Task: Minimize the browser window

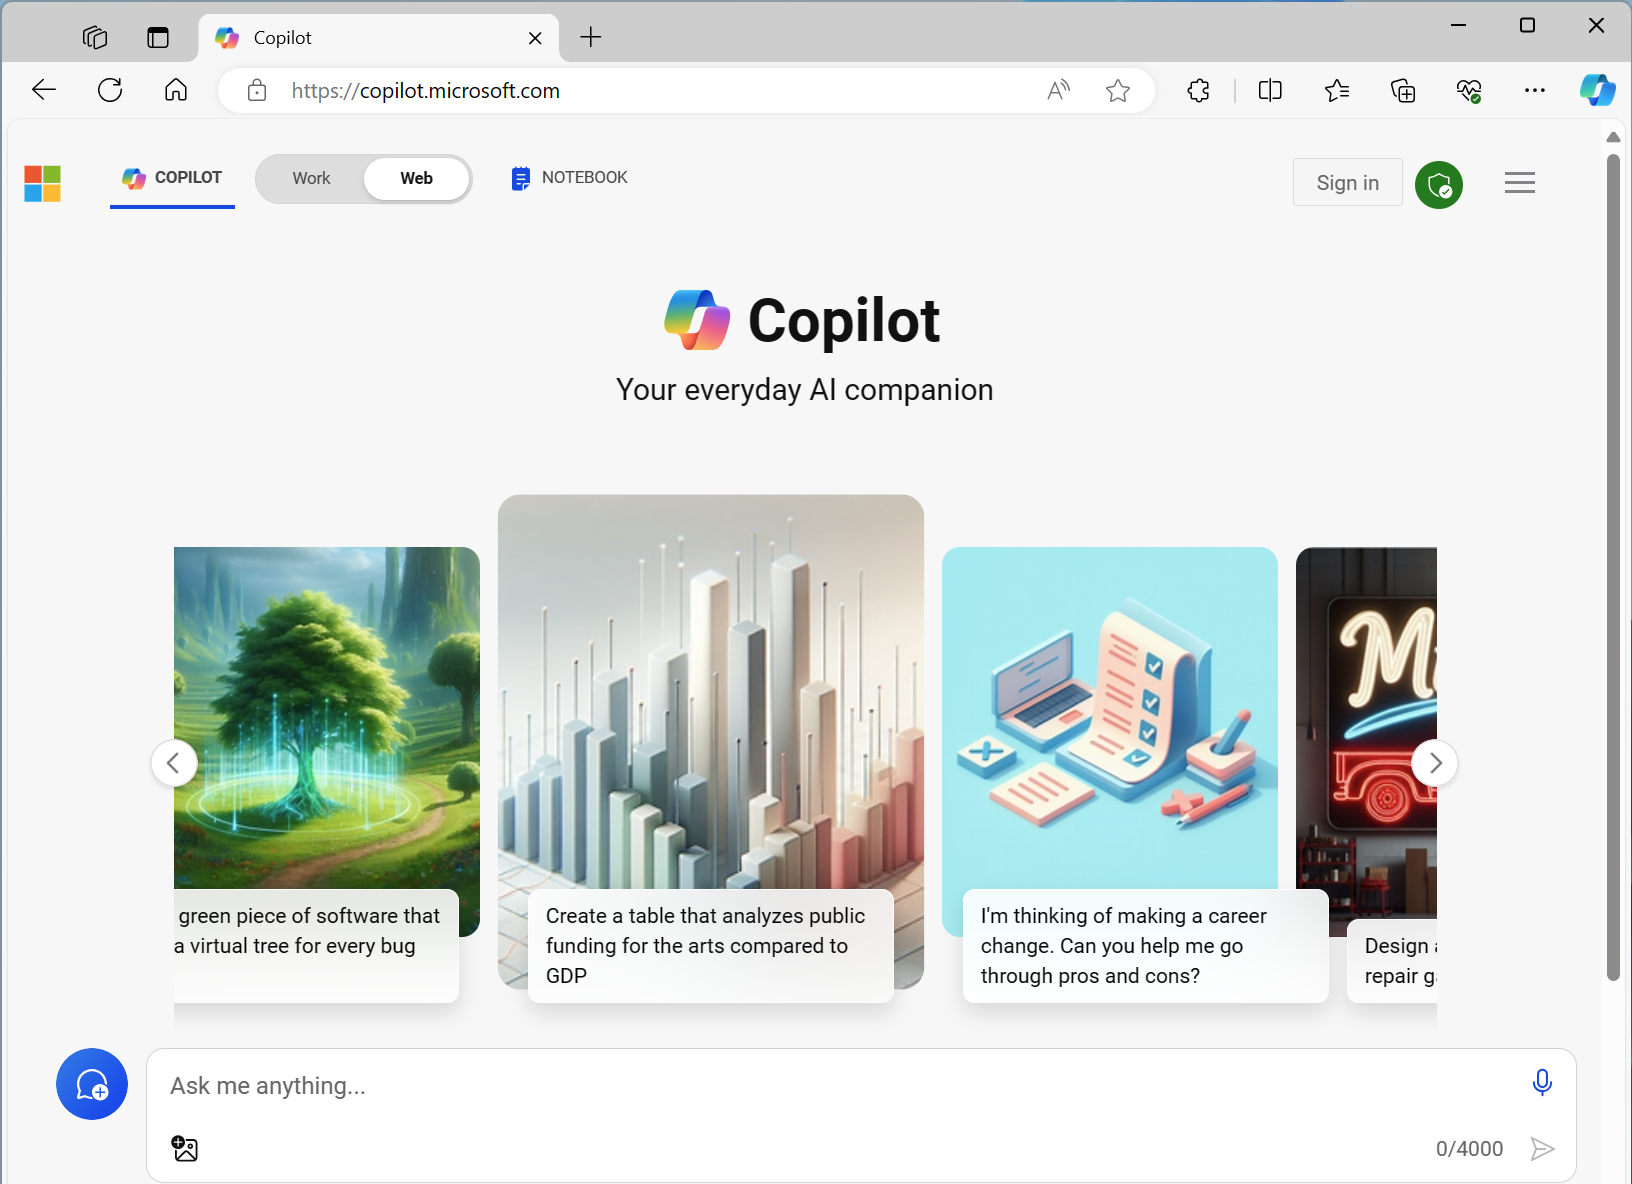Action: click(1459, 25)
